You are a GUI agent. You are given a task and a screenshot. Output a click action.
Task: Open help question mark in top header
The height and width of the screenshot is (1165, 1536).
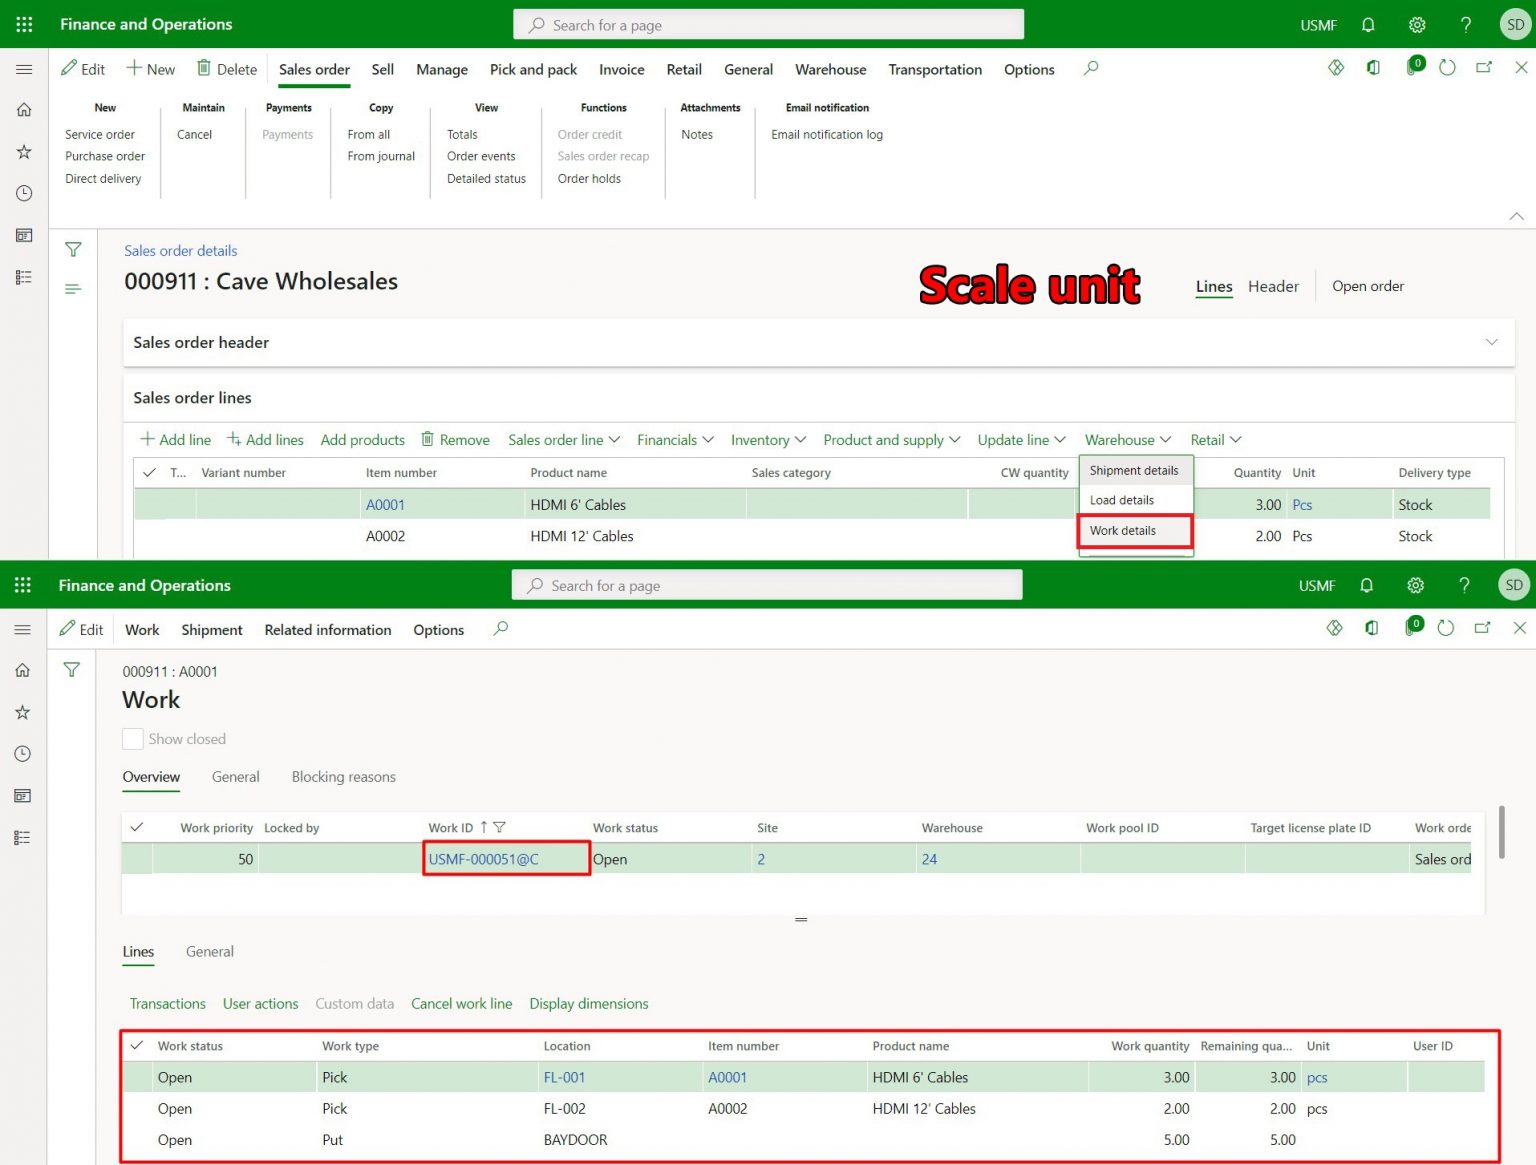1465,25
